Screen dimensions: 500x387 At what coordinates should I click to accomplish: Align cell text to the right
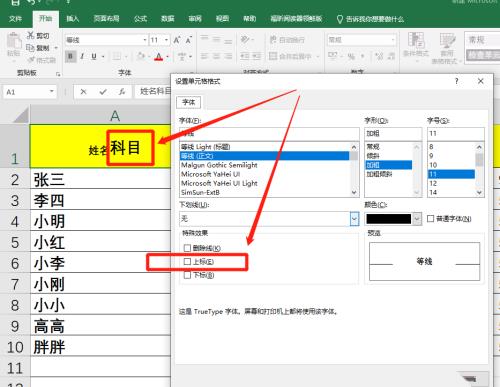point(228,56)
